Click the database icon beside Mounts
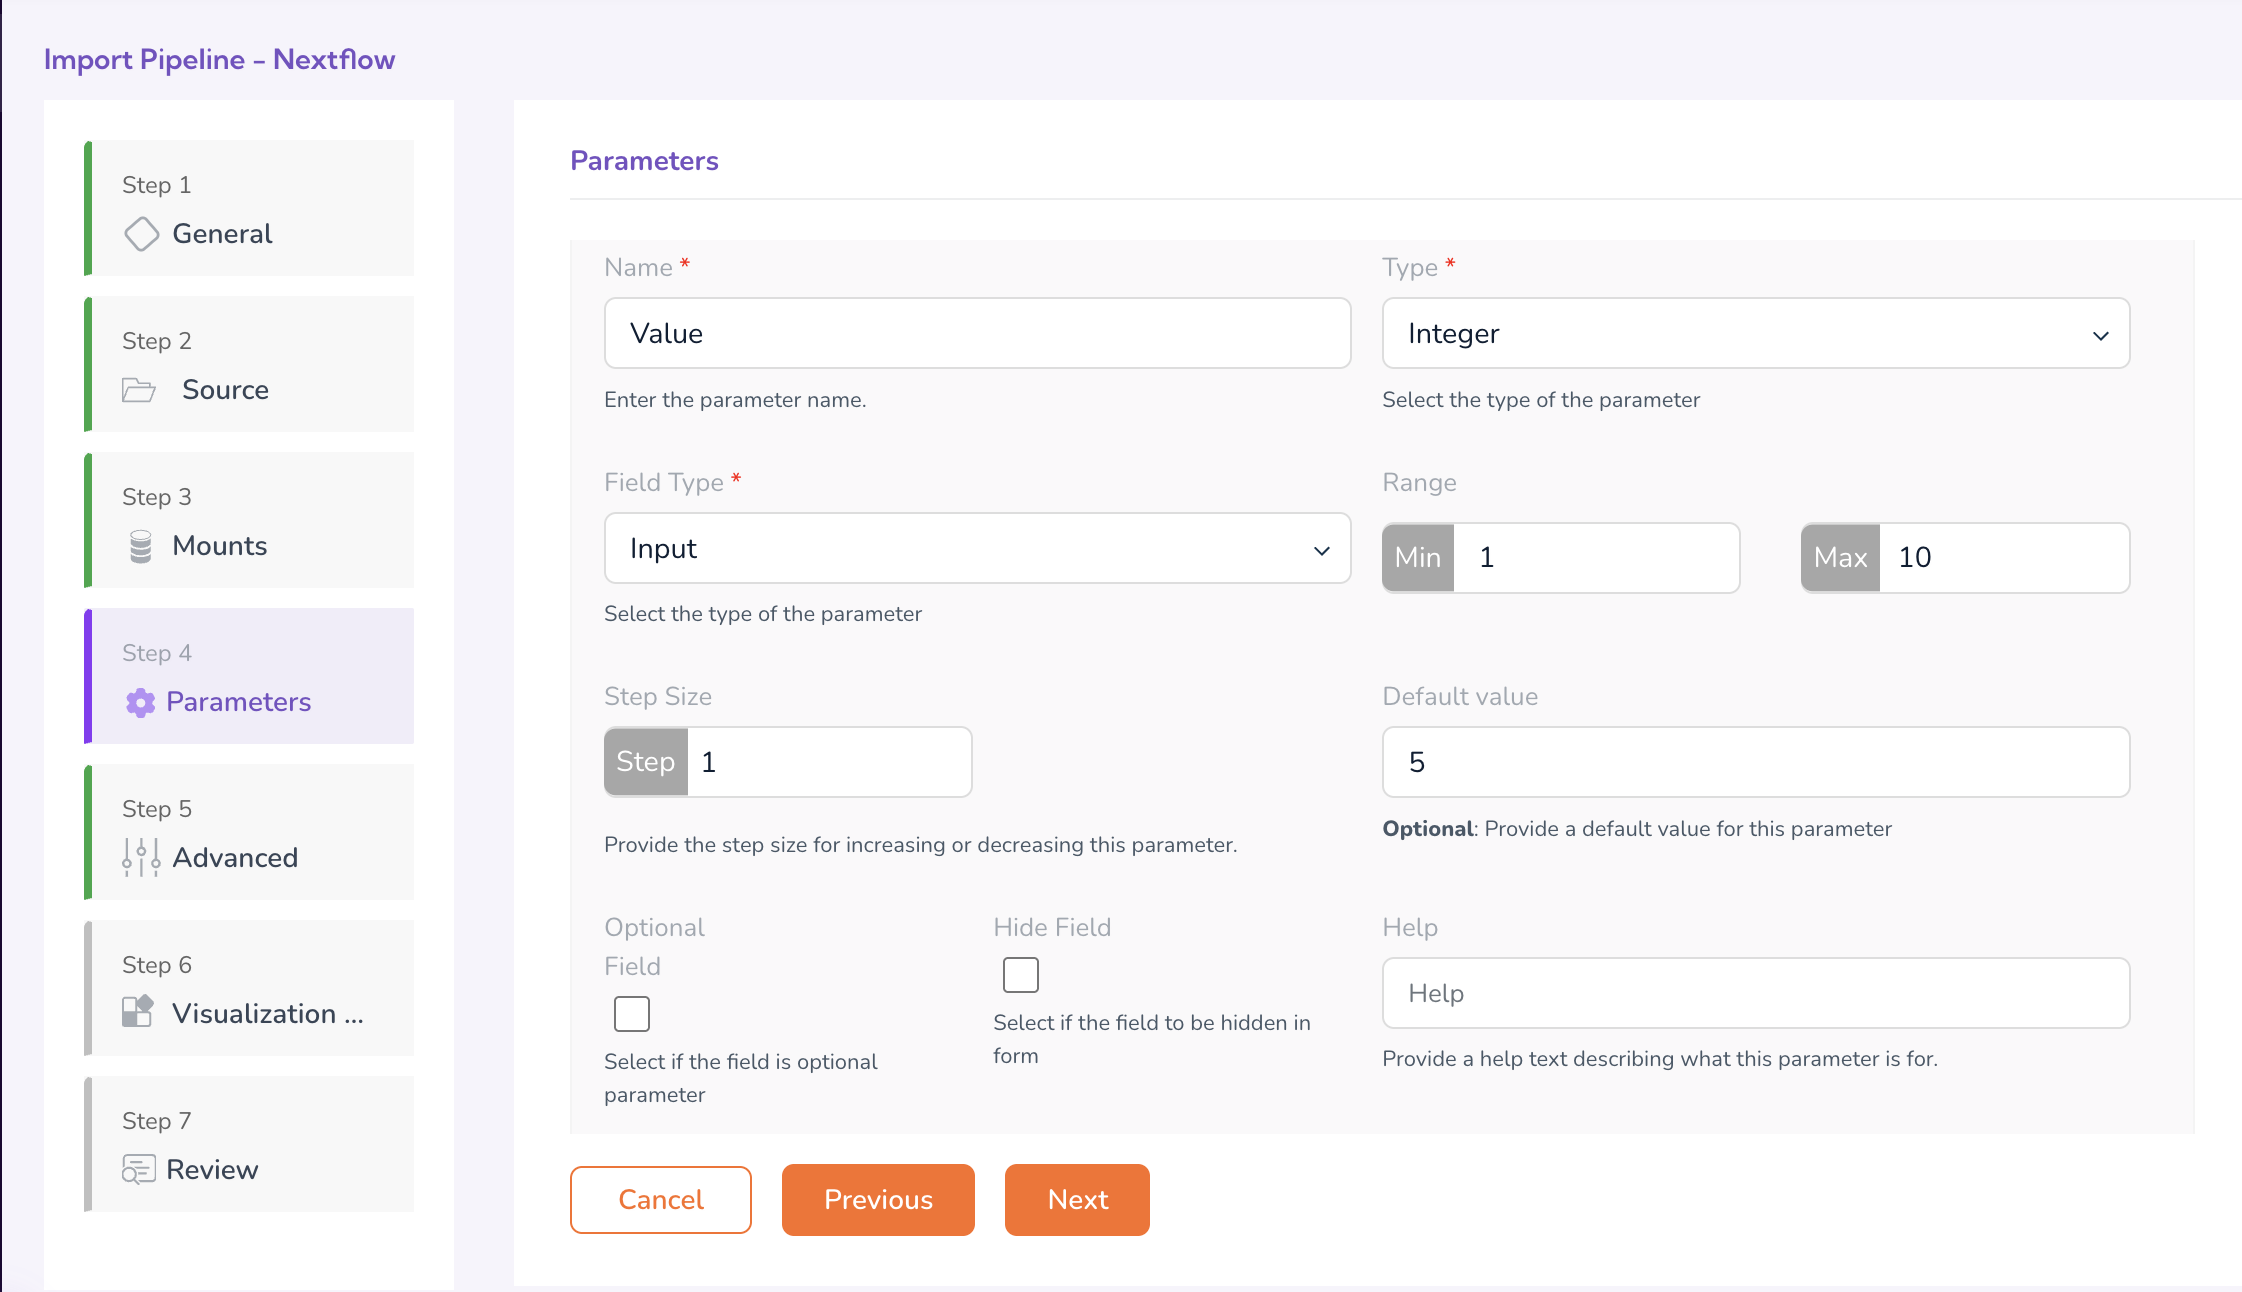 pyautogui.click(x=141, y=546)
